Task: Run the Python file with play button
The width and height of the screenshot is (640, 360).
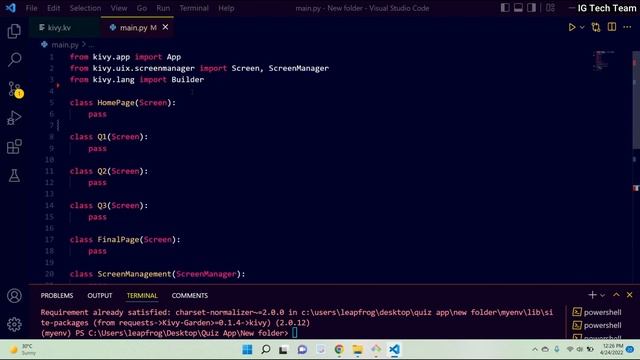Action: click(572, 27)
